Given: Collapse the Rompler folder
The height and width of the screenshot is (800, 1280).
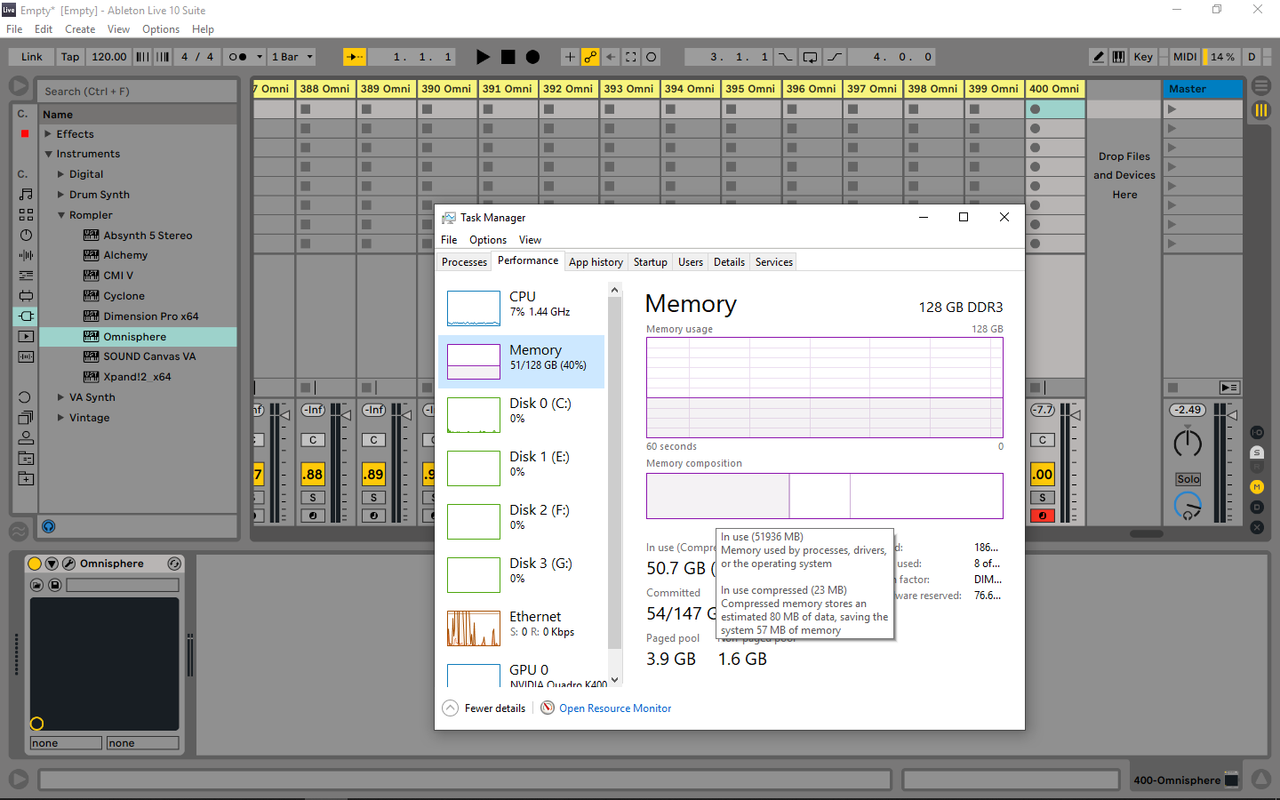Looking at the screenshot, I should (x=61, y=215).
